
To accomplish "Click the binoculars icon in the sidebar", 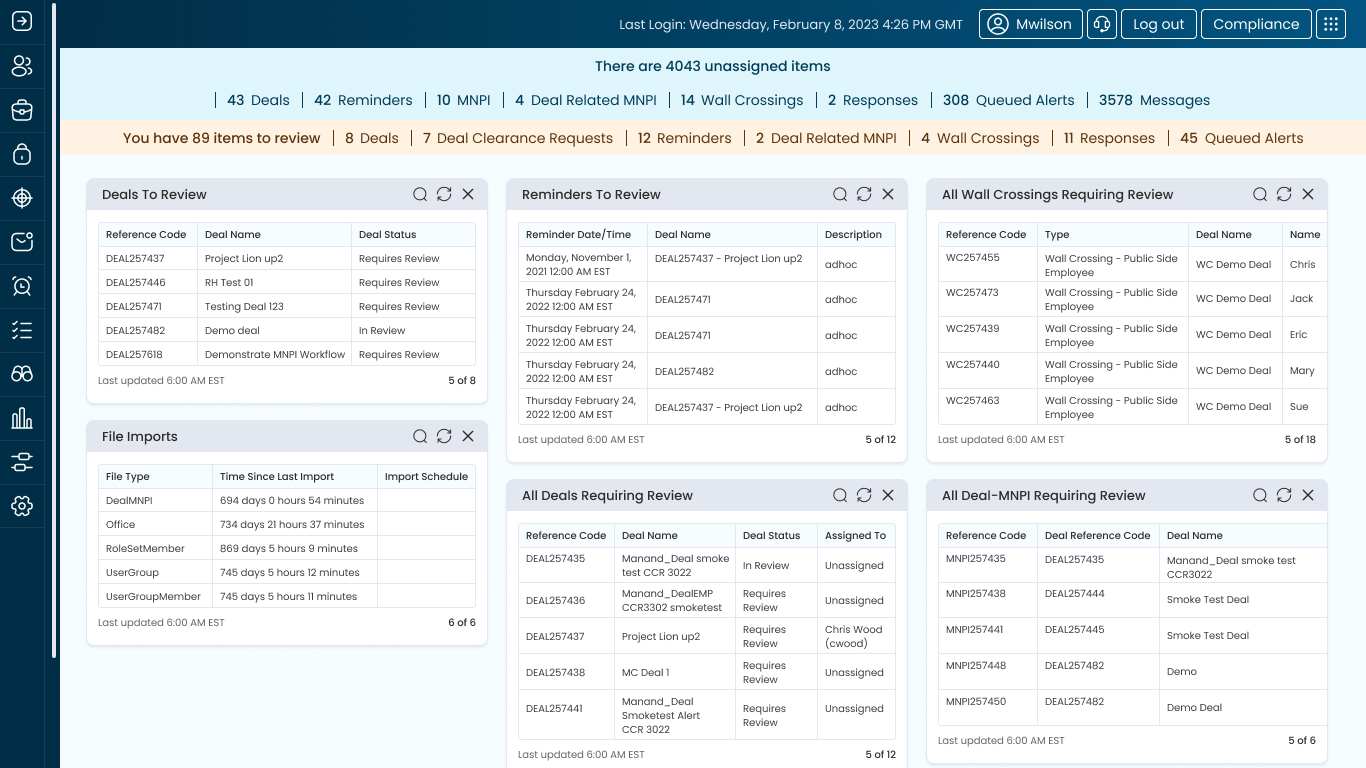I will (x=22, y=374).
